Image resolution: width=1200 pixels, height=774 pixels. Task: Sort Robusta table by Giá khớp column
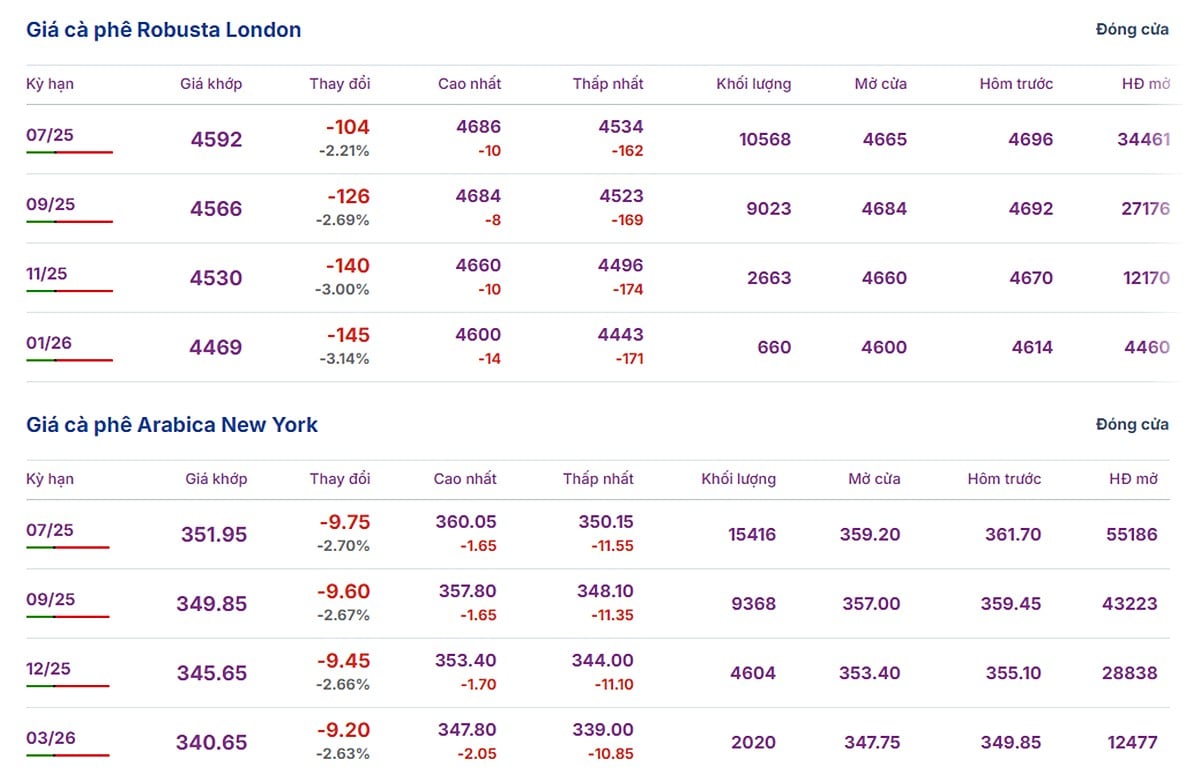[x=211, y=84]
